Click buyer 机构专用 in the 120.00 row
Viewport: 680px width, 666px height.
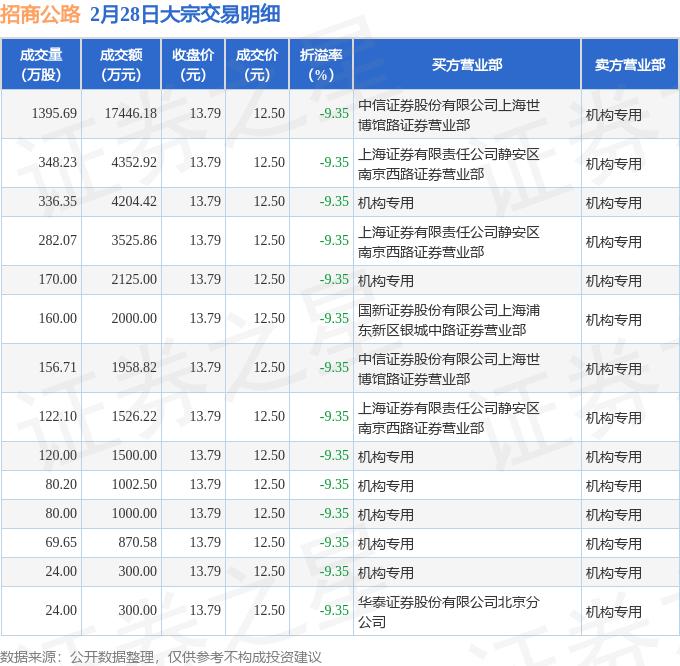(386, 457)
